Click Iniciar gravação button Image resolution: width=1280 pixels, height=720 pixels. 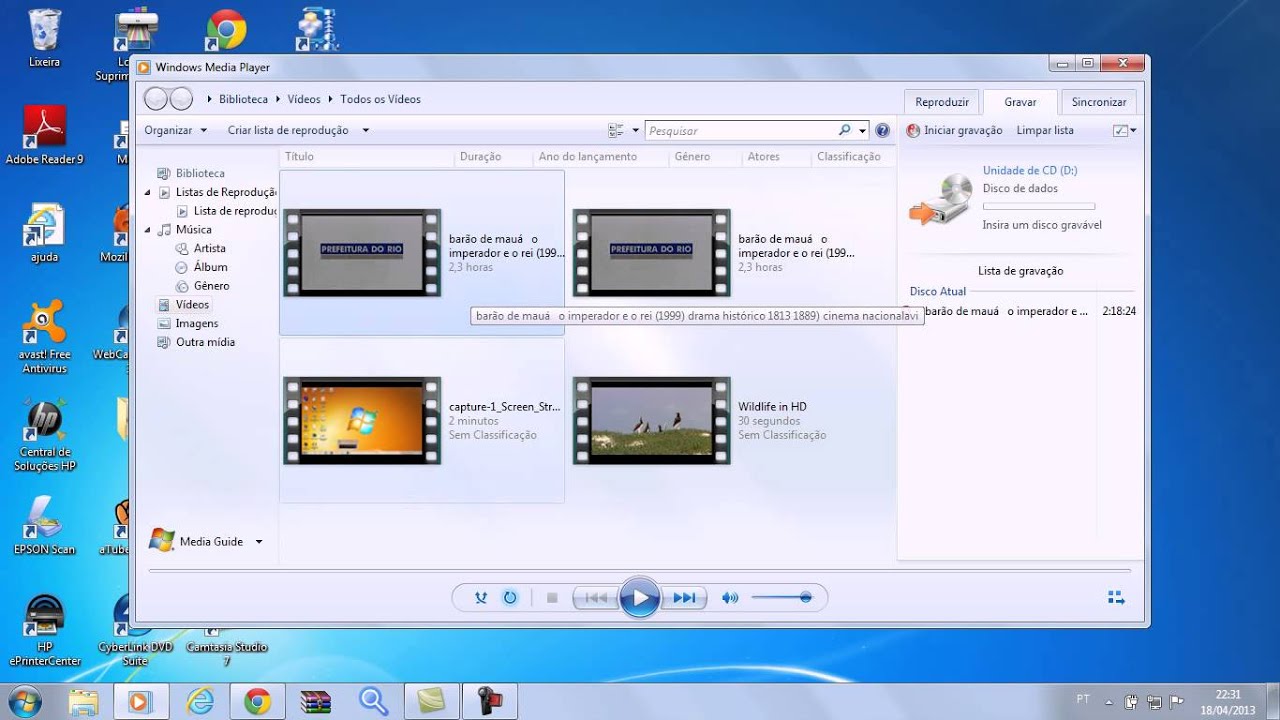954,130
